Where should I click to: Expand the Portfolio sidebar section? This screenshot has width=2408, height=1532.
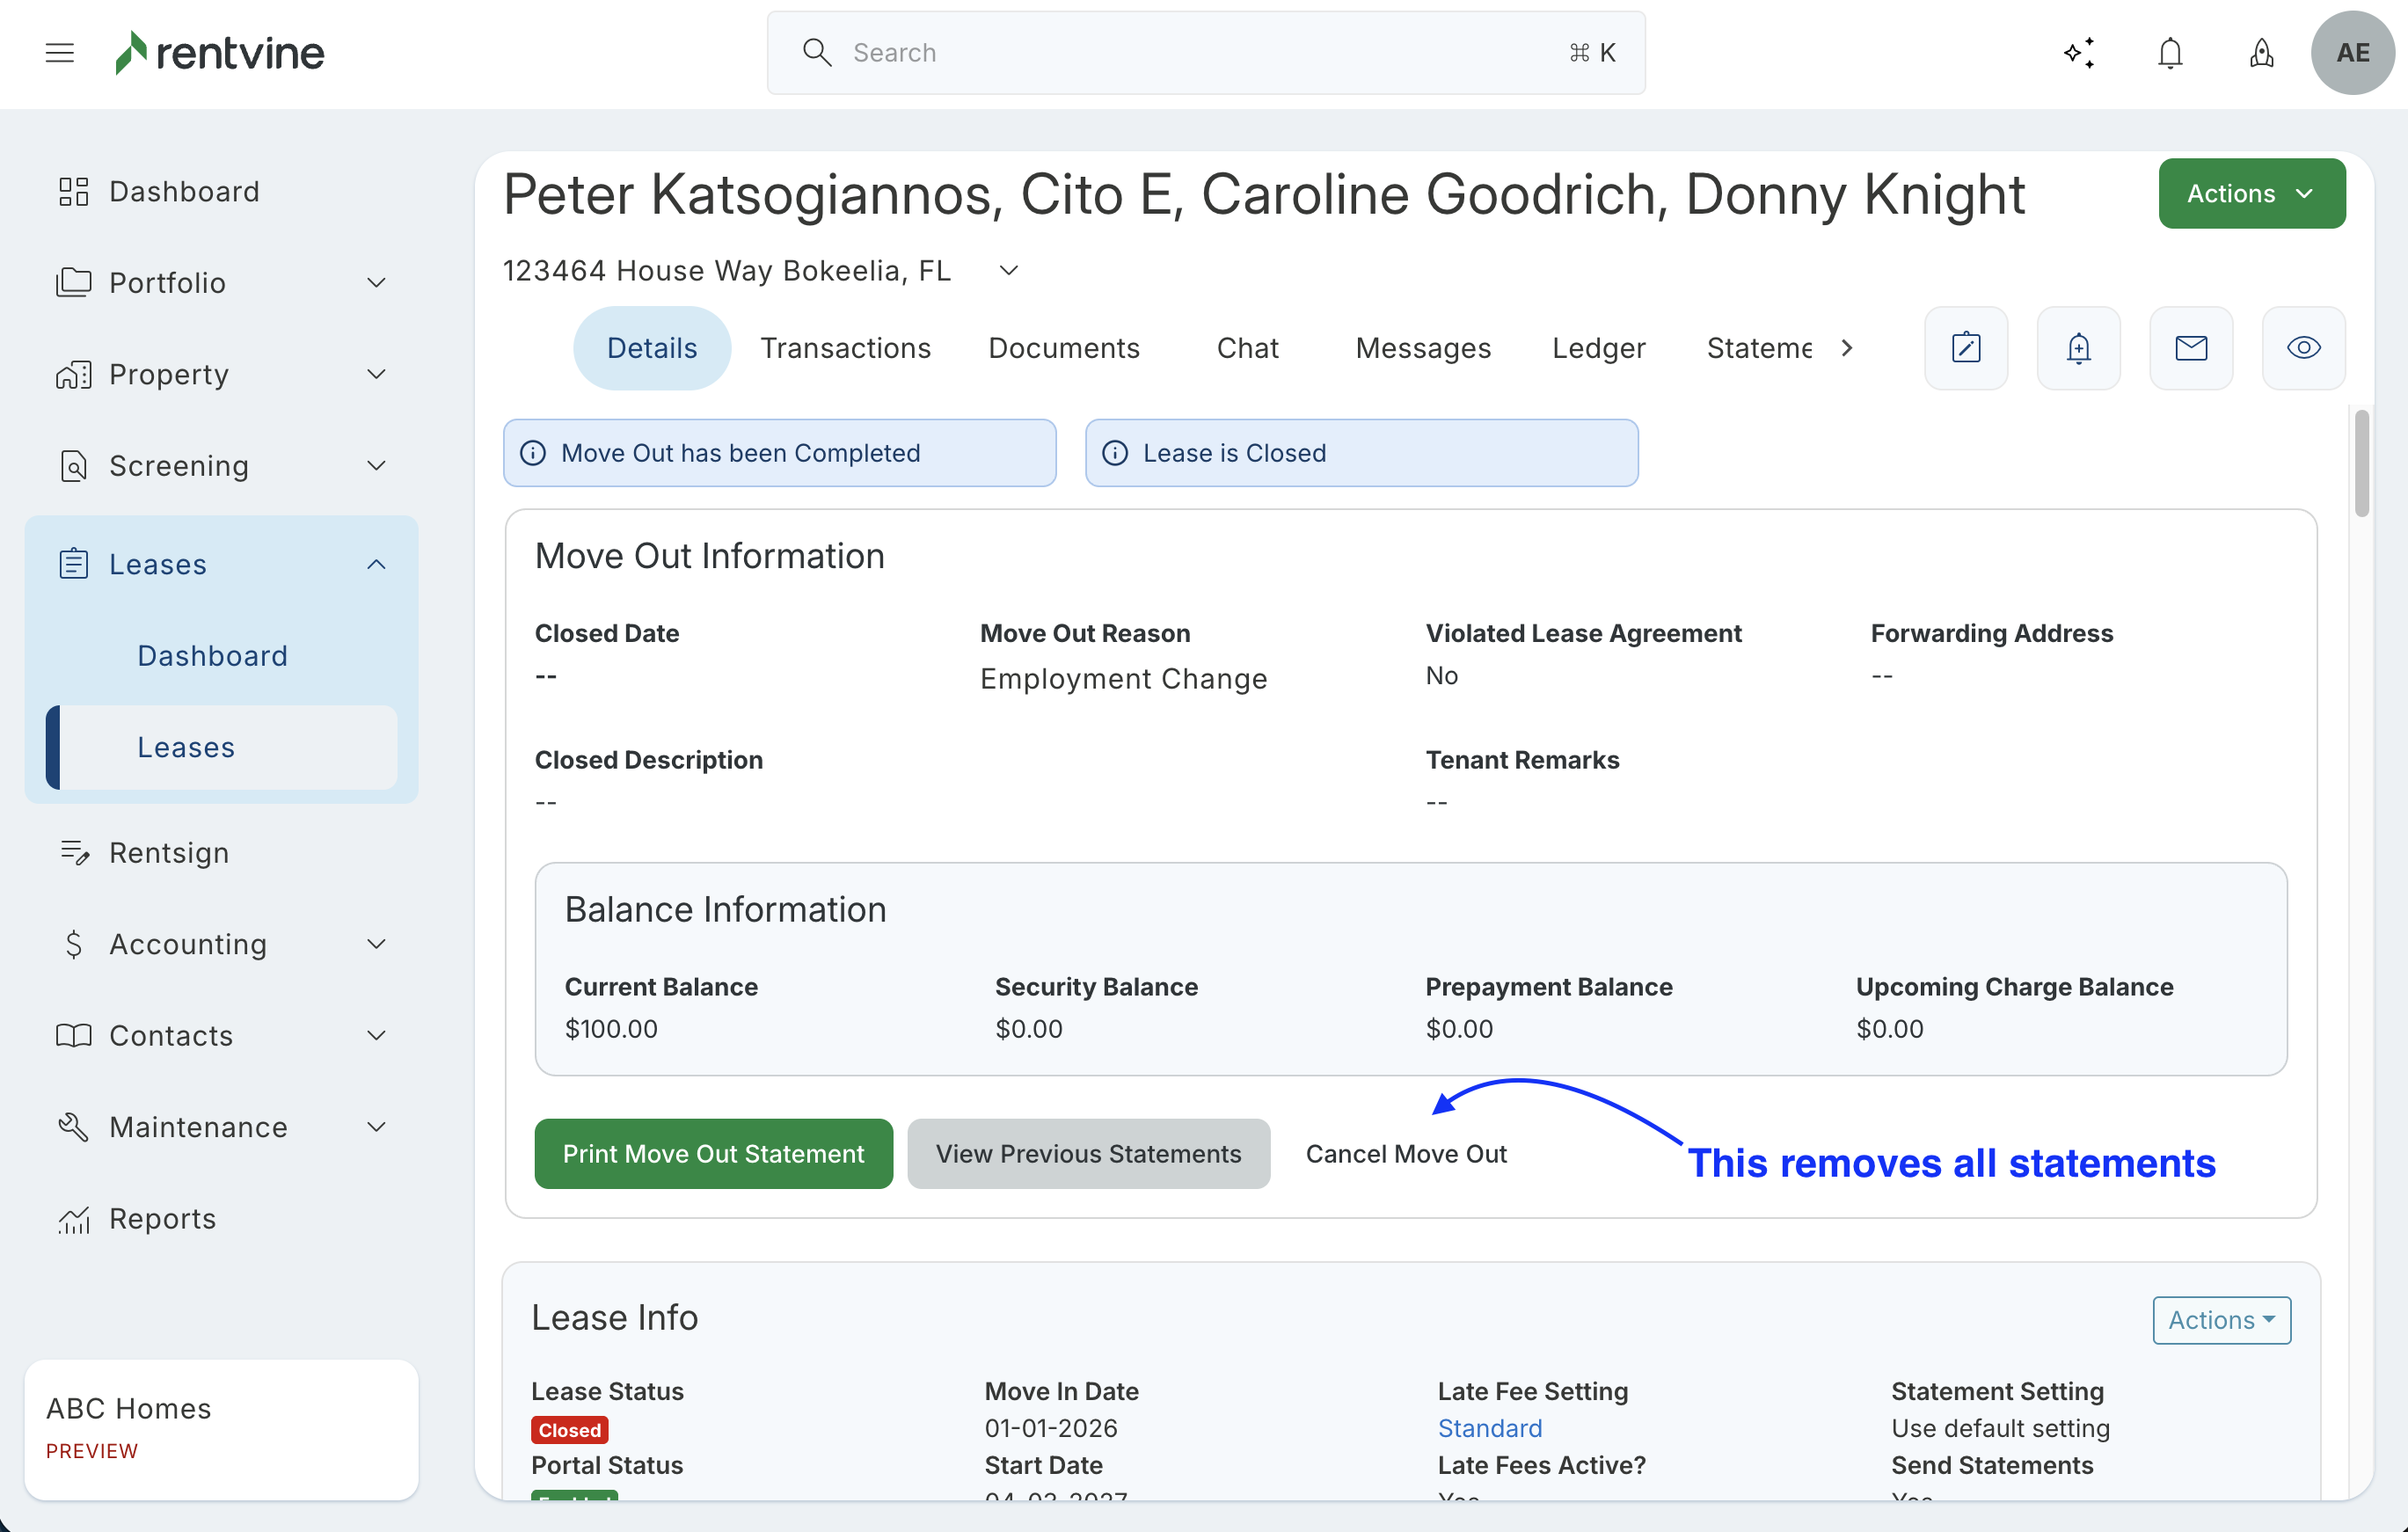pyautogui.click(x=220, y=283)
